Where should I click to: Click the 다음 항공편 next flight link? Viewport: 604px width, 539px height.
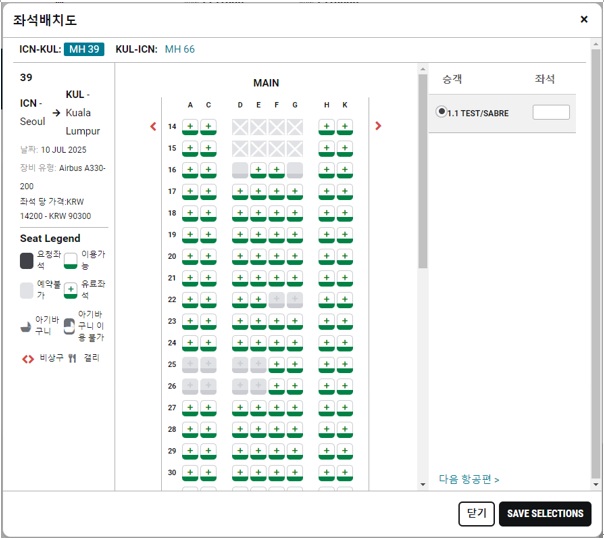click(469, 479)
